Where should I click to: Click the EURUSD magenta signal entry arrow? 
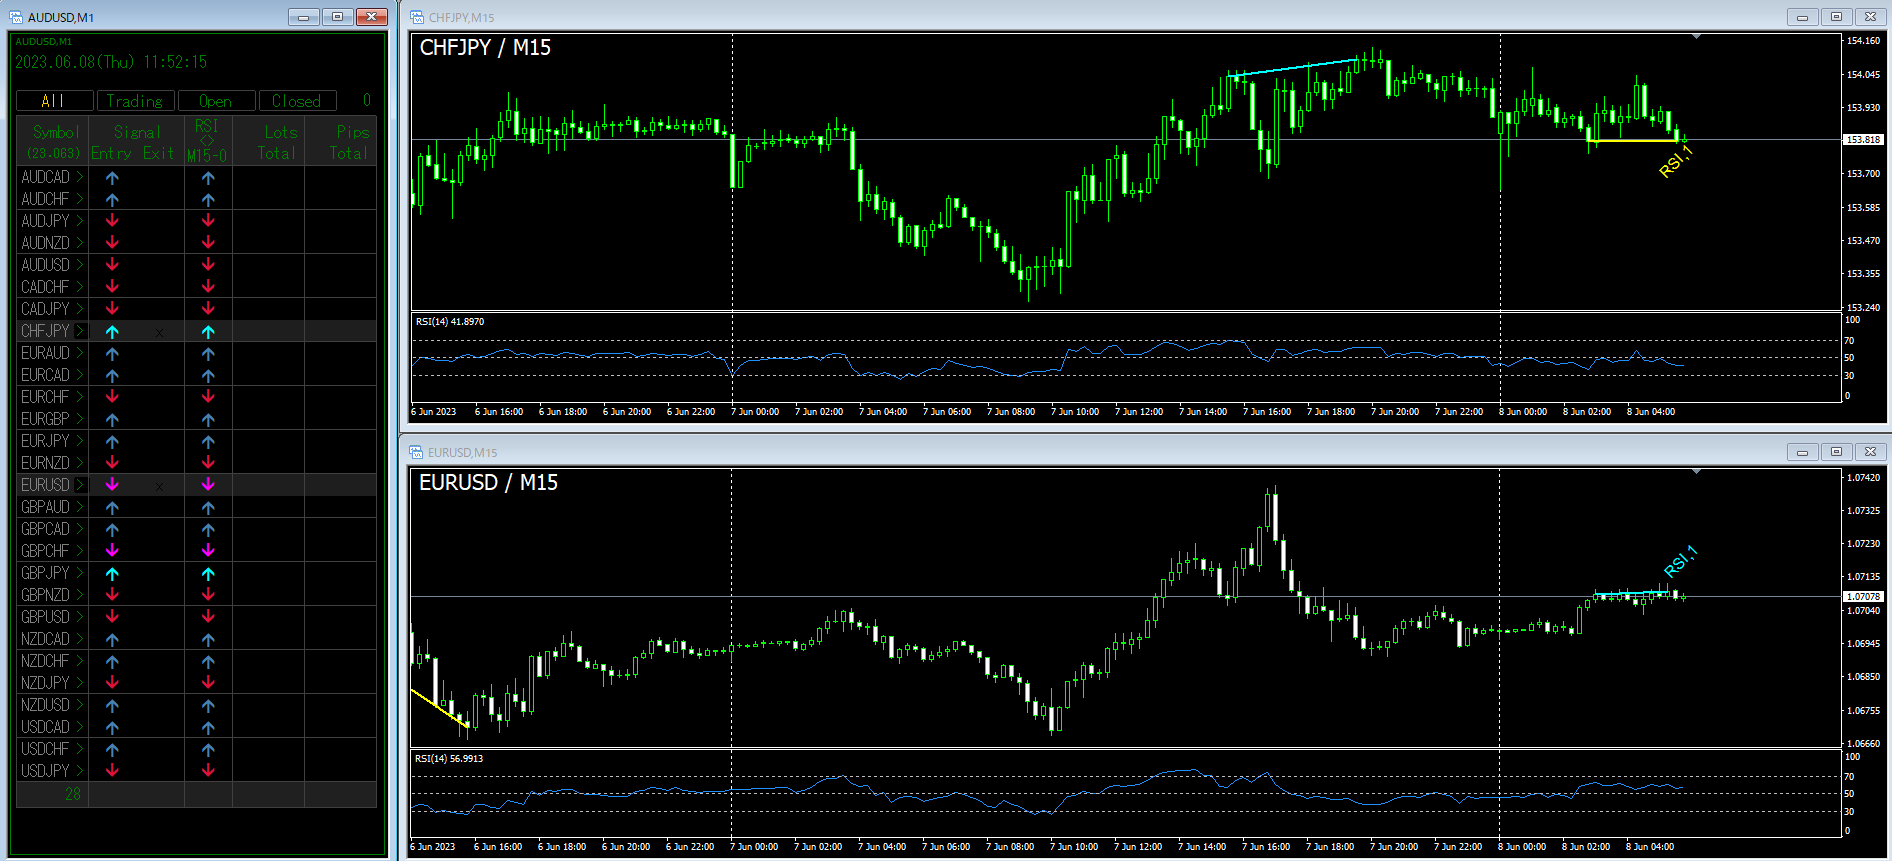pyautogui.click(x=112, y=485)
